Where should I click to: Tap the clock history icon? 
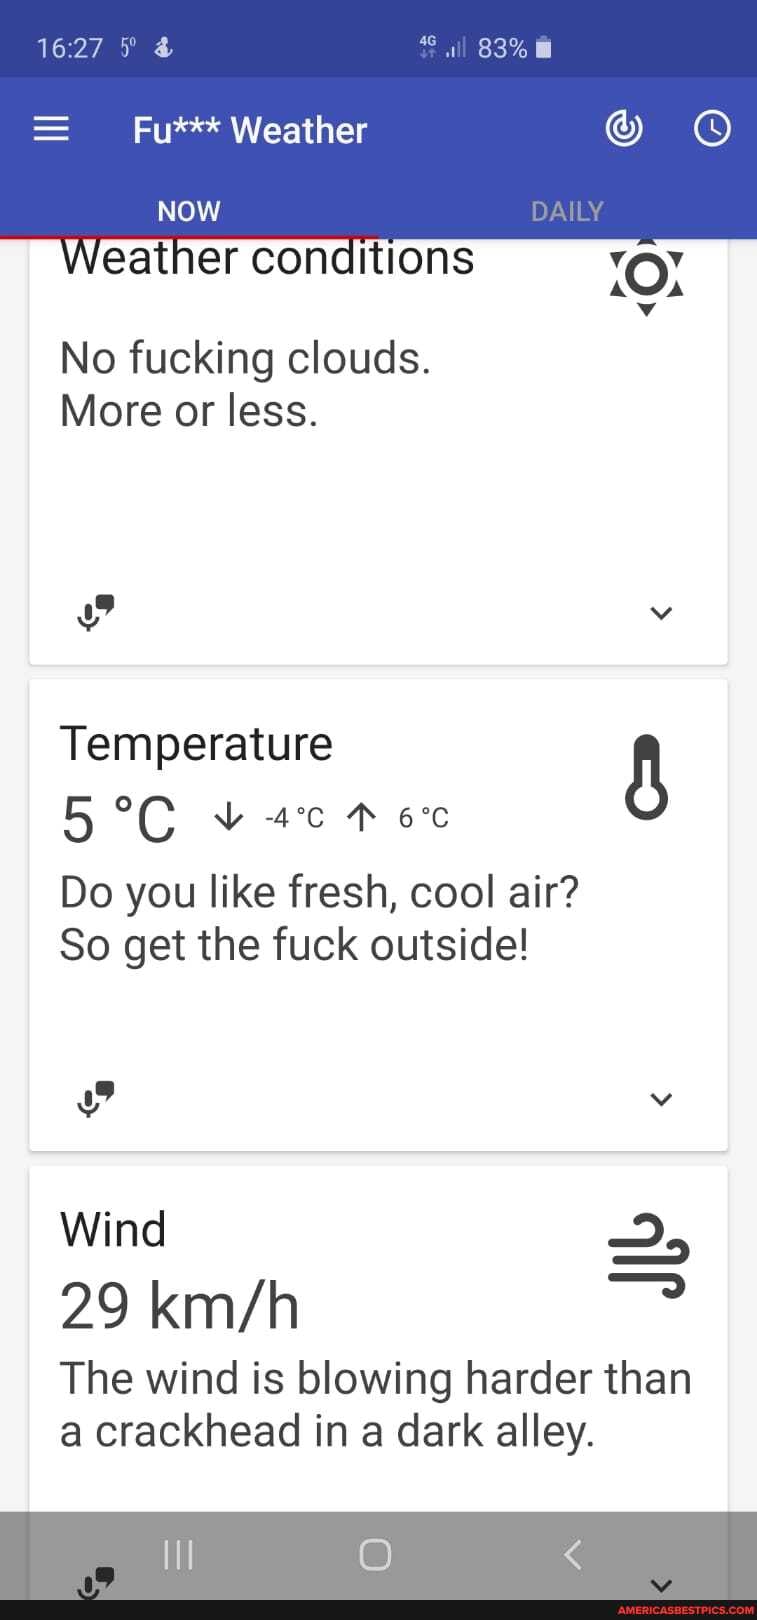click(x=712, y=129)
